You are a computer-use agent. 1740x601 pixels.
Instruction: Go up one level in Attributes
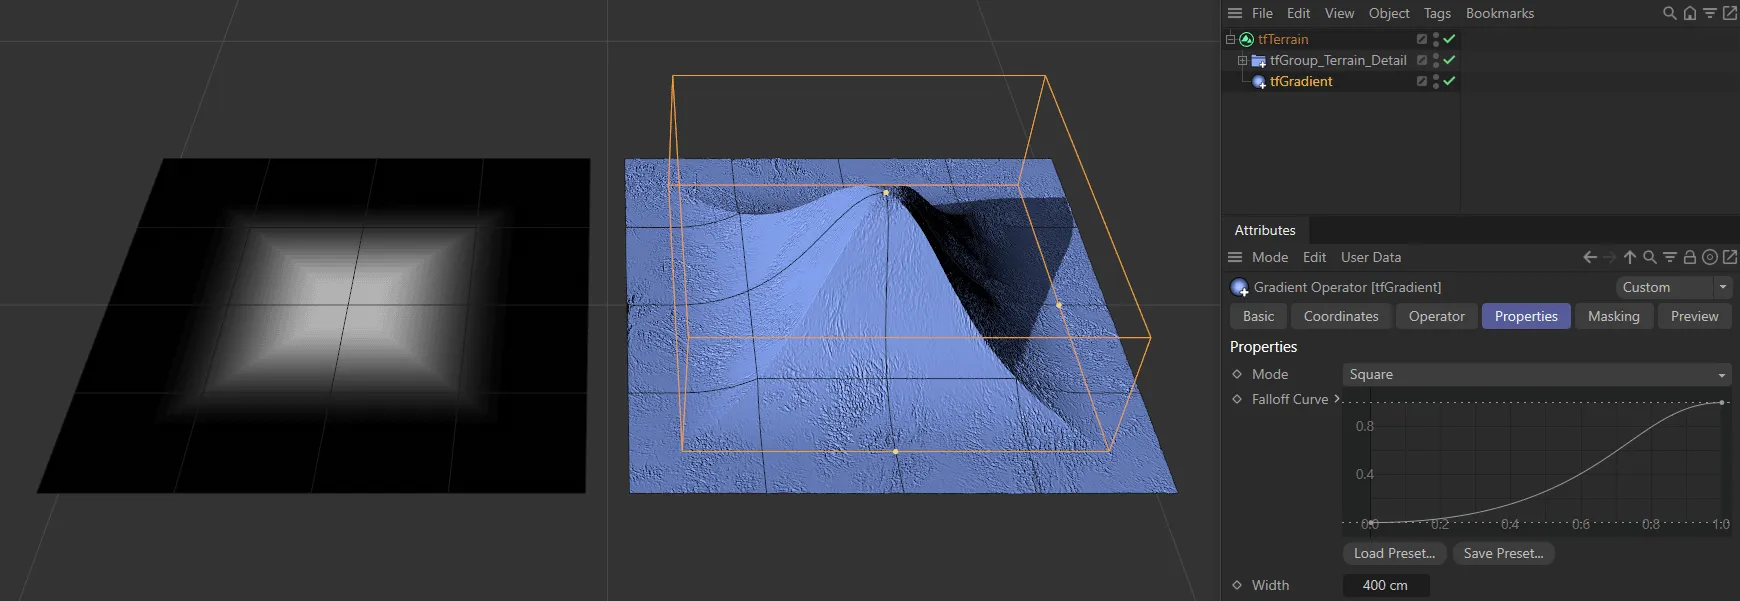pyautogui.click(x=1630, y=257)
